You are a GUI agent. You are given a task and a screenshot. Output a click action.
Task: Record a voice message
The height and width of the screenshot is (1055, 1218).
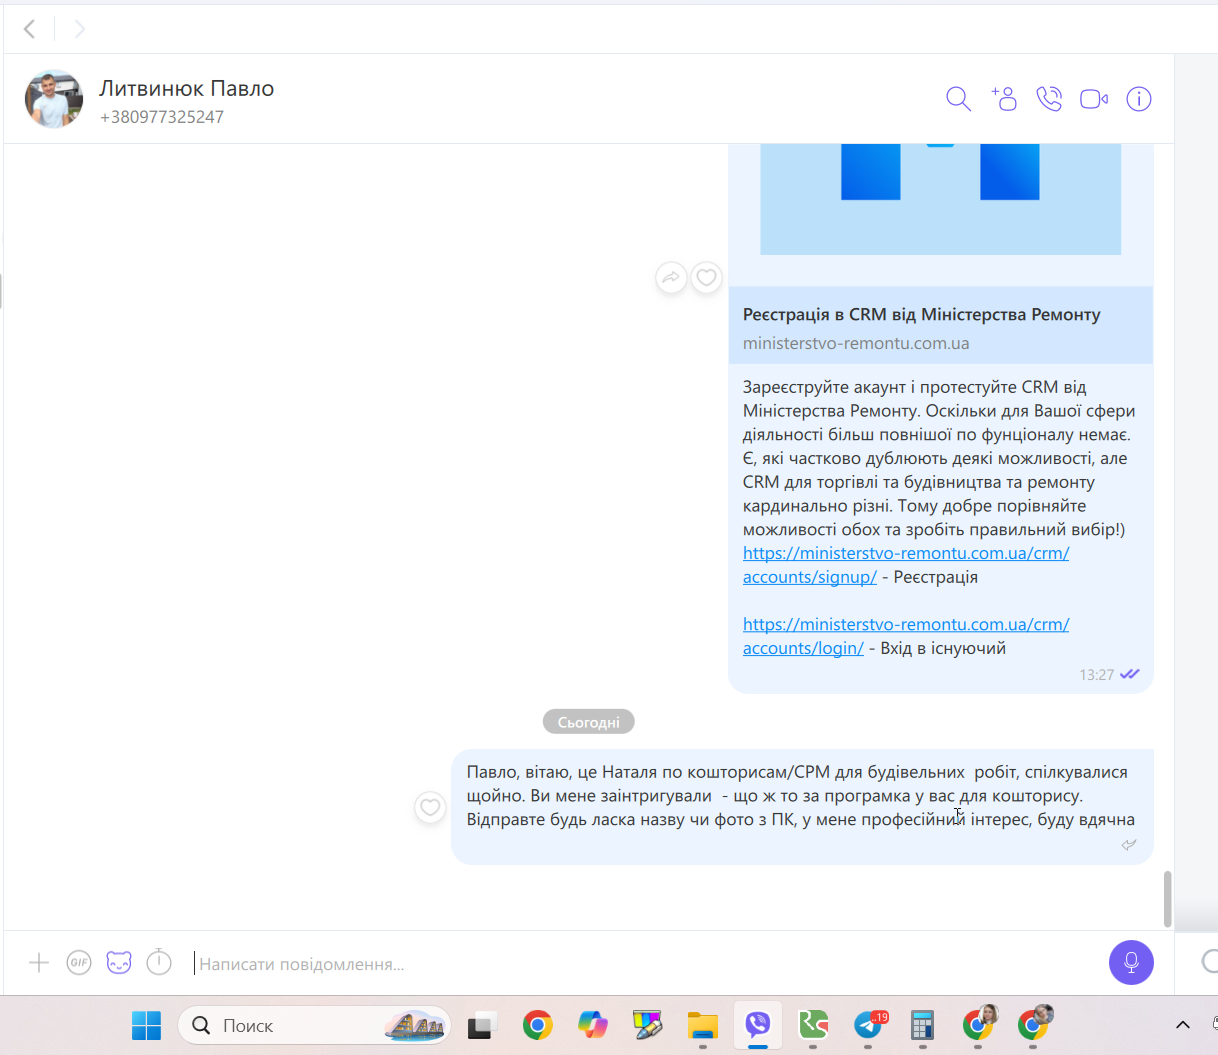coord(1131,962)
